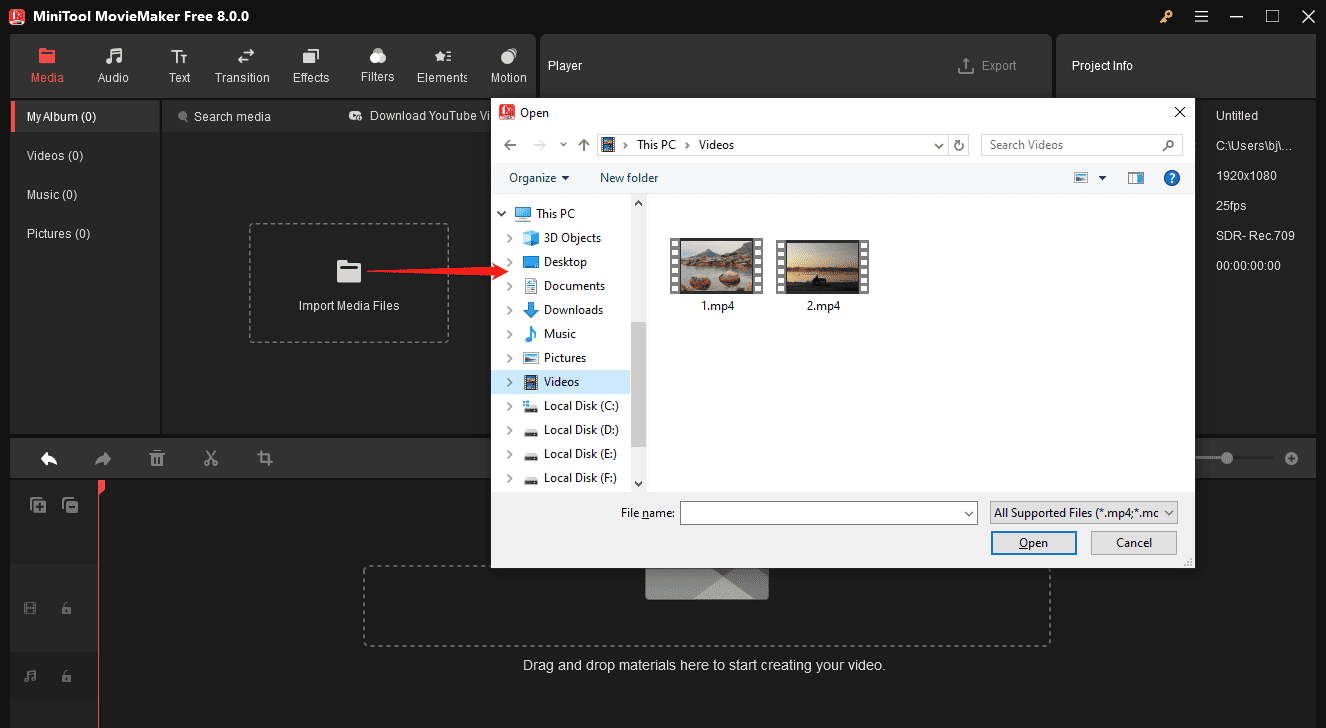
Task: Expand the This PC tree item
Action: pos(501,213)
